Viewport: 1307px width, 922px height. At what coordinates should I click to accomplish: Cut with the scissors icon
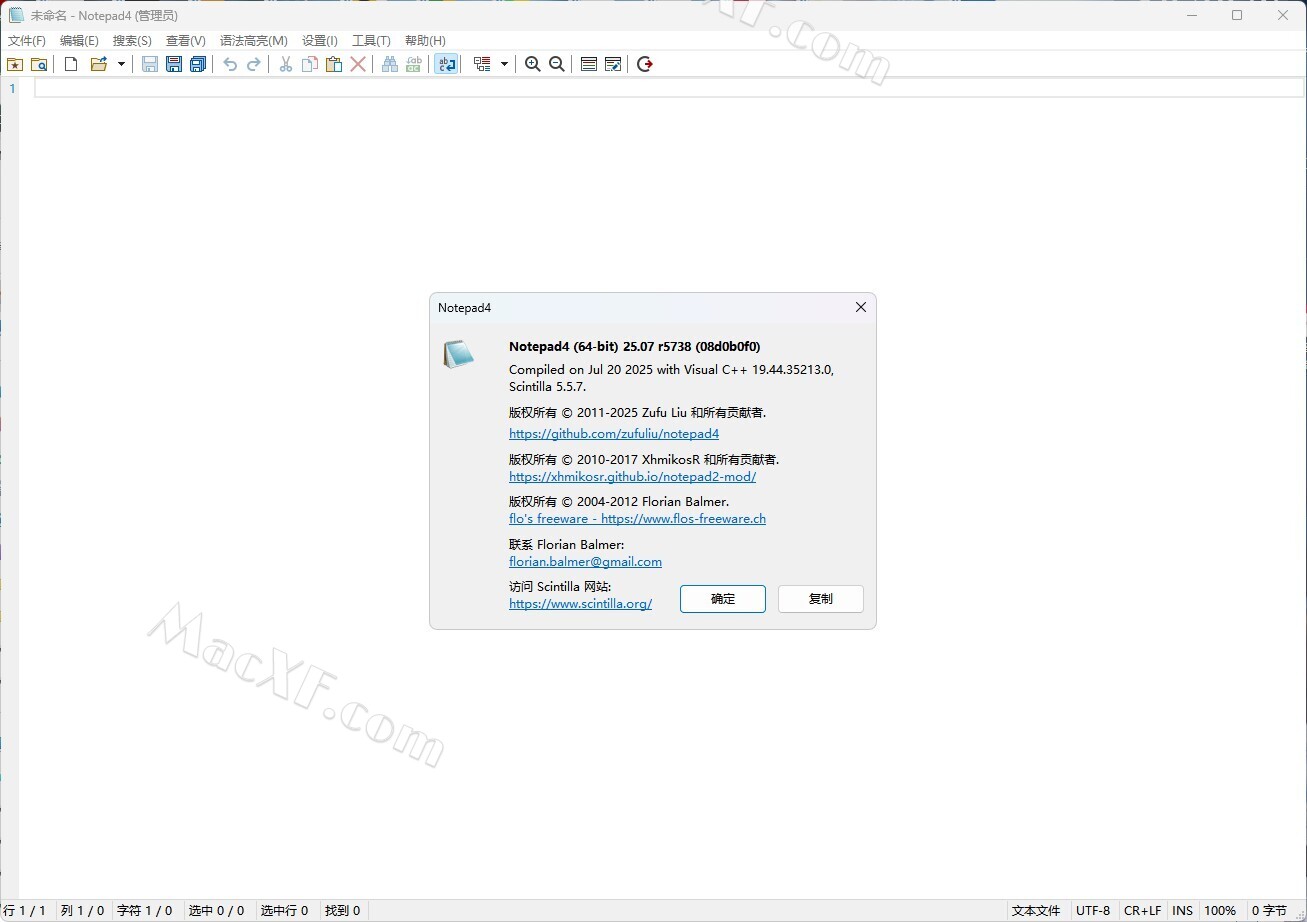286,64
